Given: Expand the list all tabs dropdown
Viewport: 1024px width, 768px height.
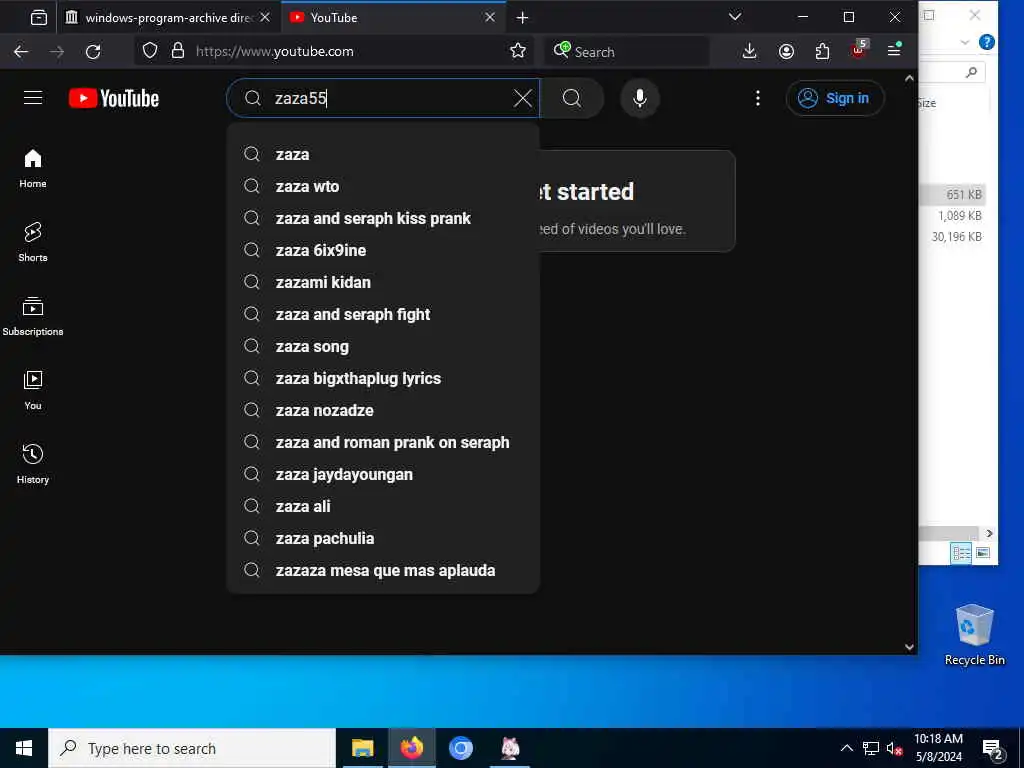Looking at the screenshot, I should pos(735,17).
